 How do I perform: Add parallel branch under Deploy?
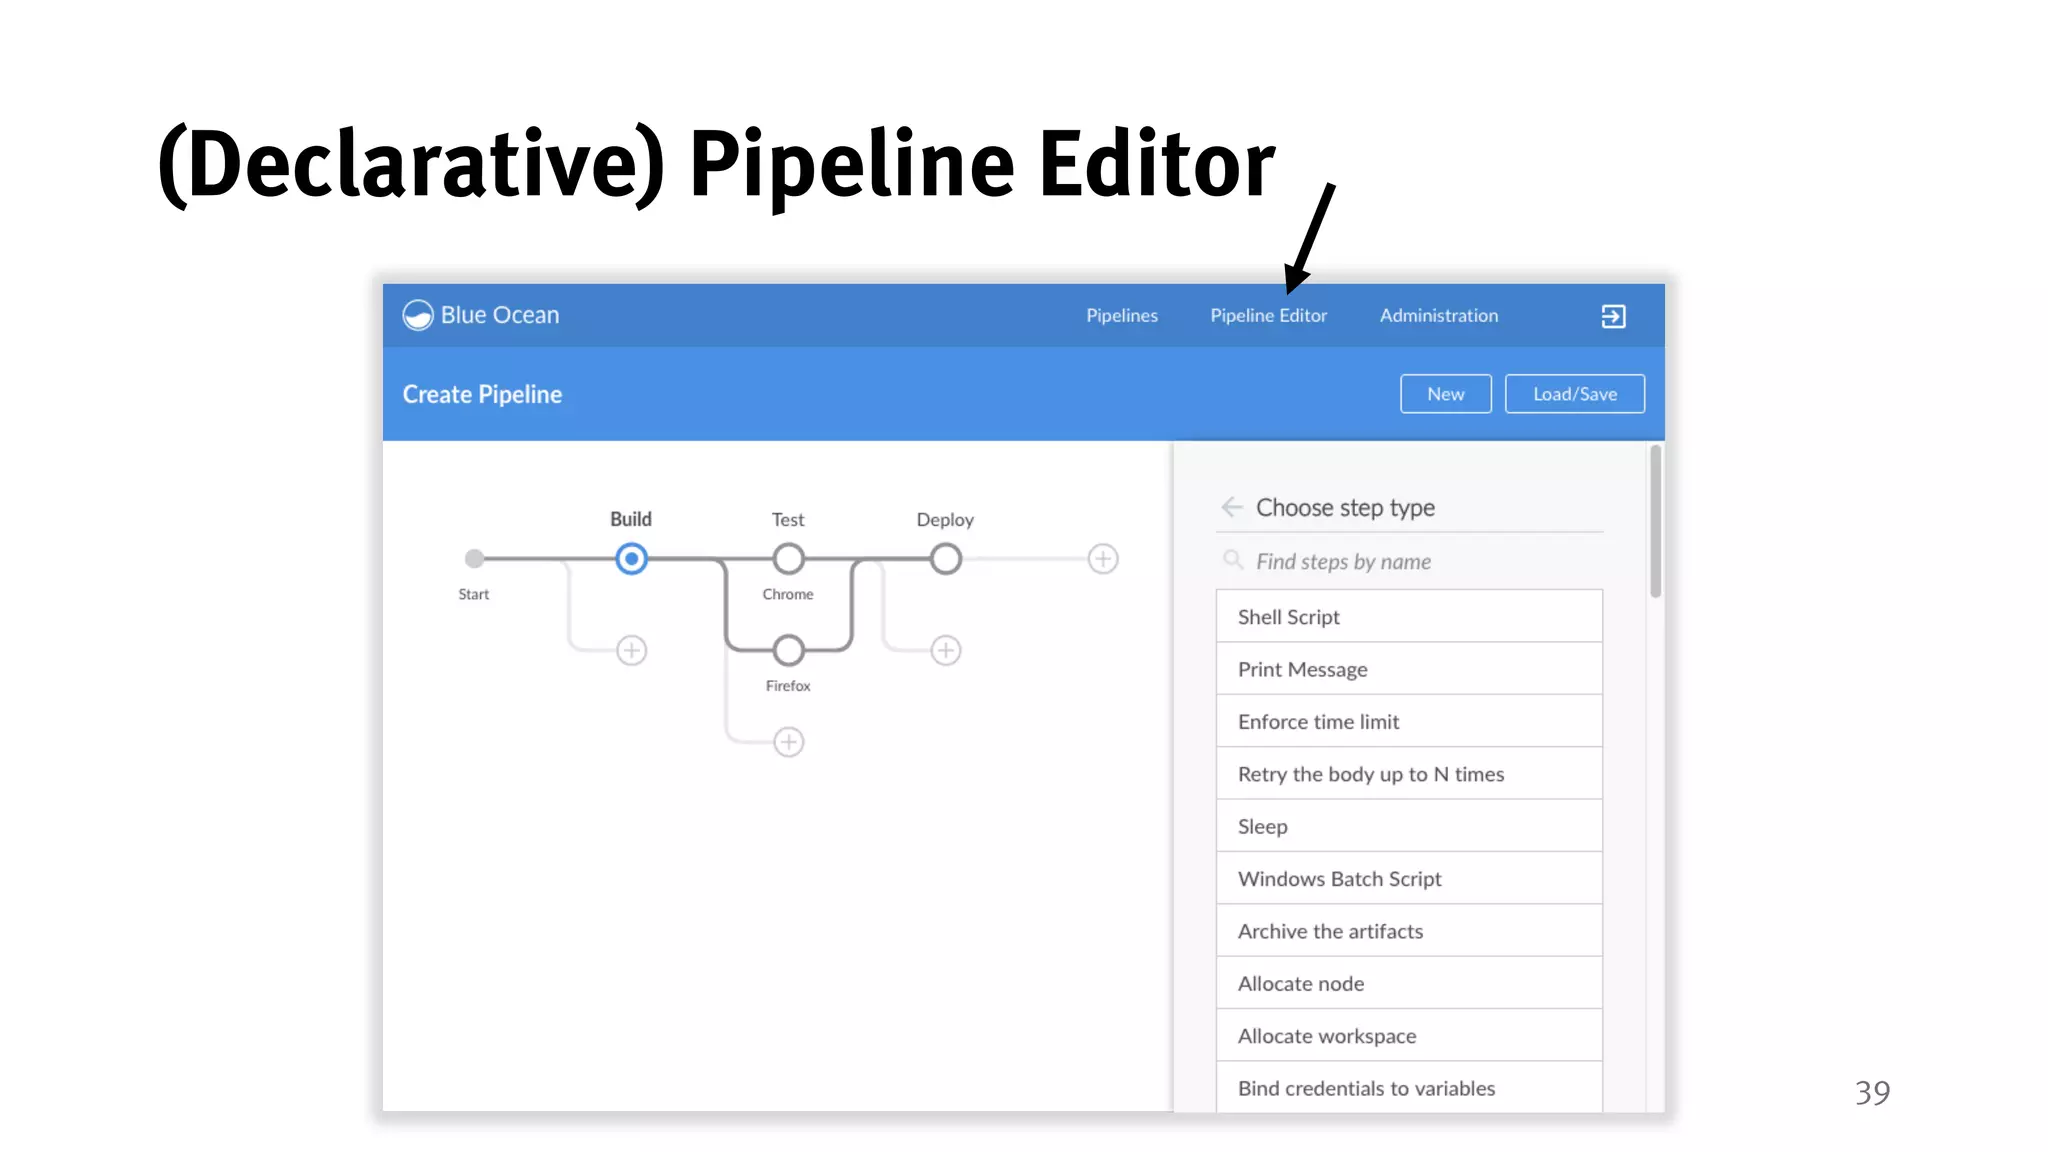pos(945,650)
